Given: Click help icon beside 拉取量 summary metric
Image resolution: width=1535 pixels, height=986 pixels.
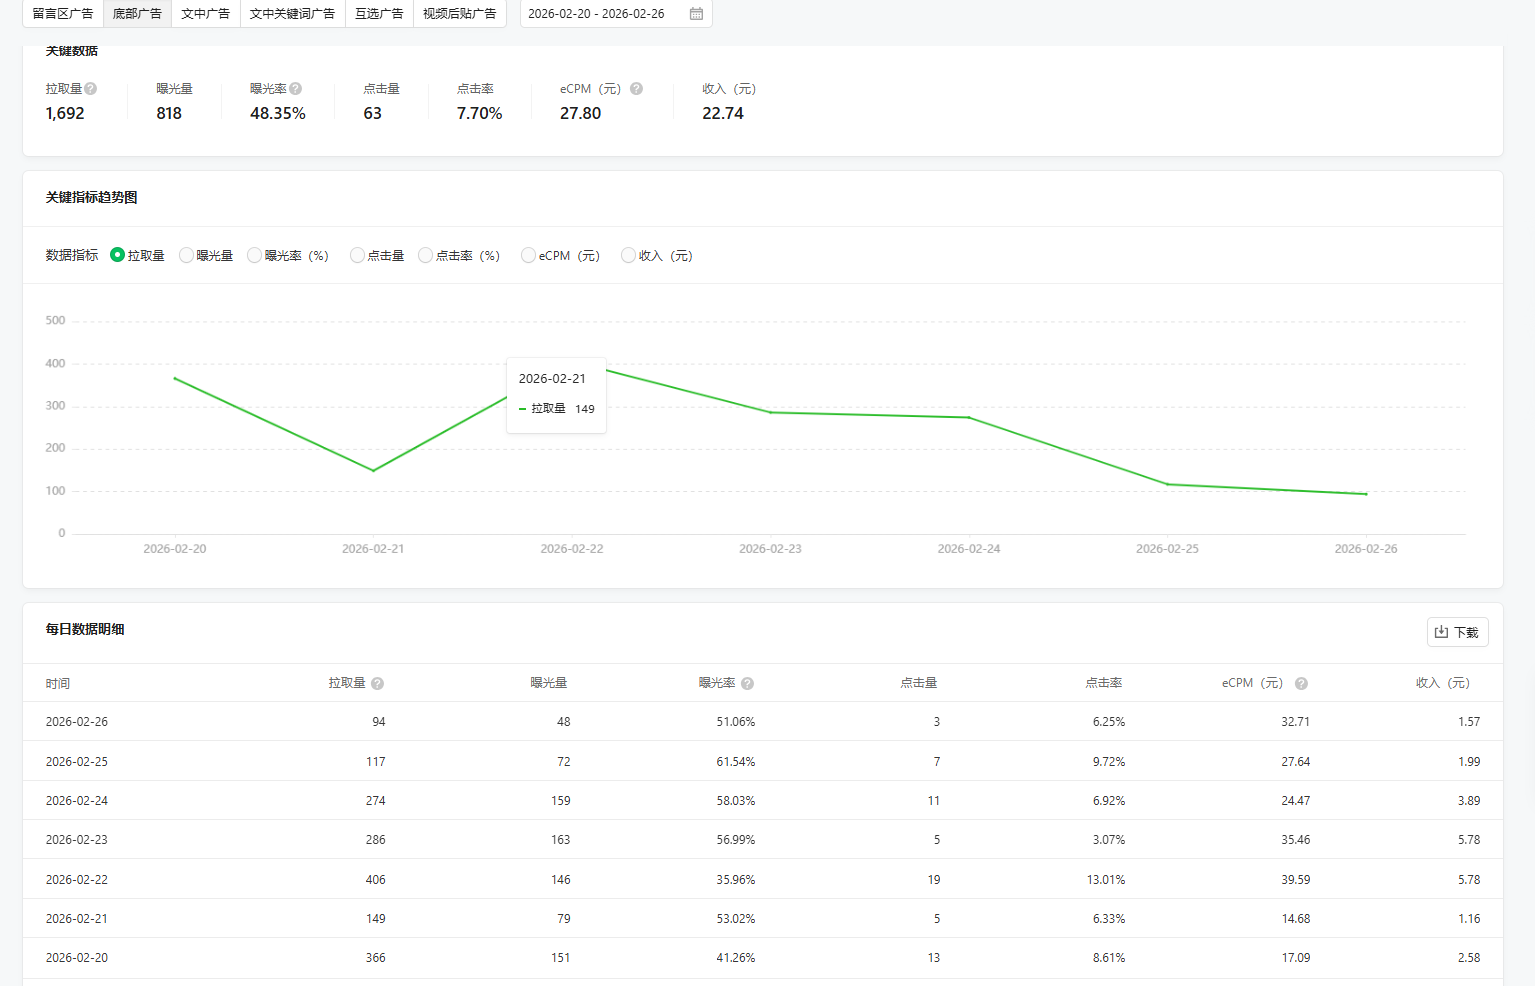Looking at the screenshot, I should 91,89.
